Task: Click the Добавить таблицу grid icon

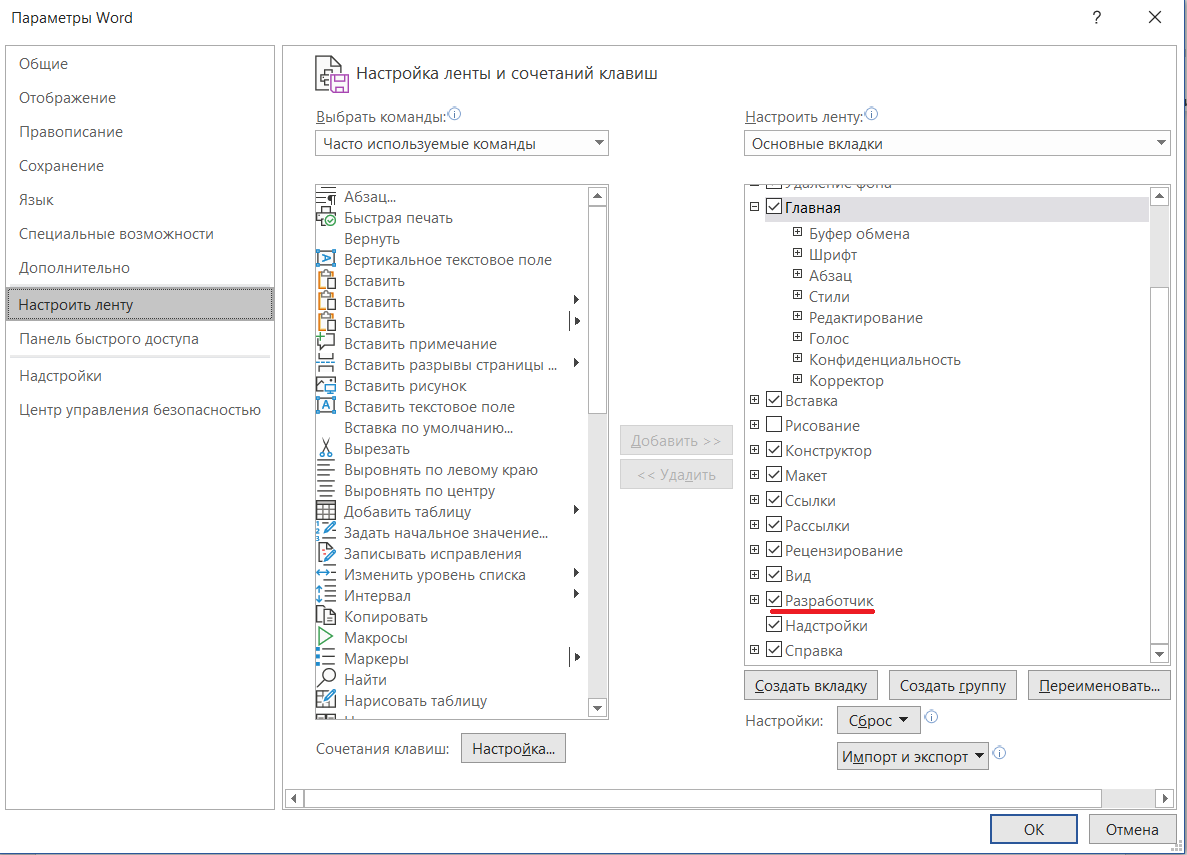Action: click(326, 511)
